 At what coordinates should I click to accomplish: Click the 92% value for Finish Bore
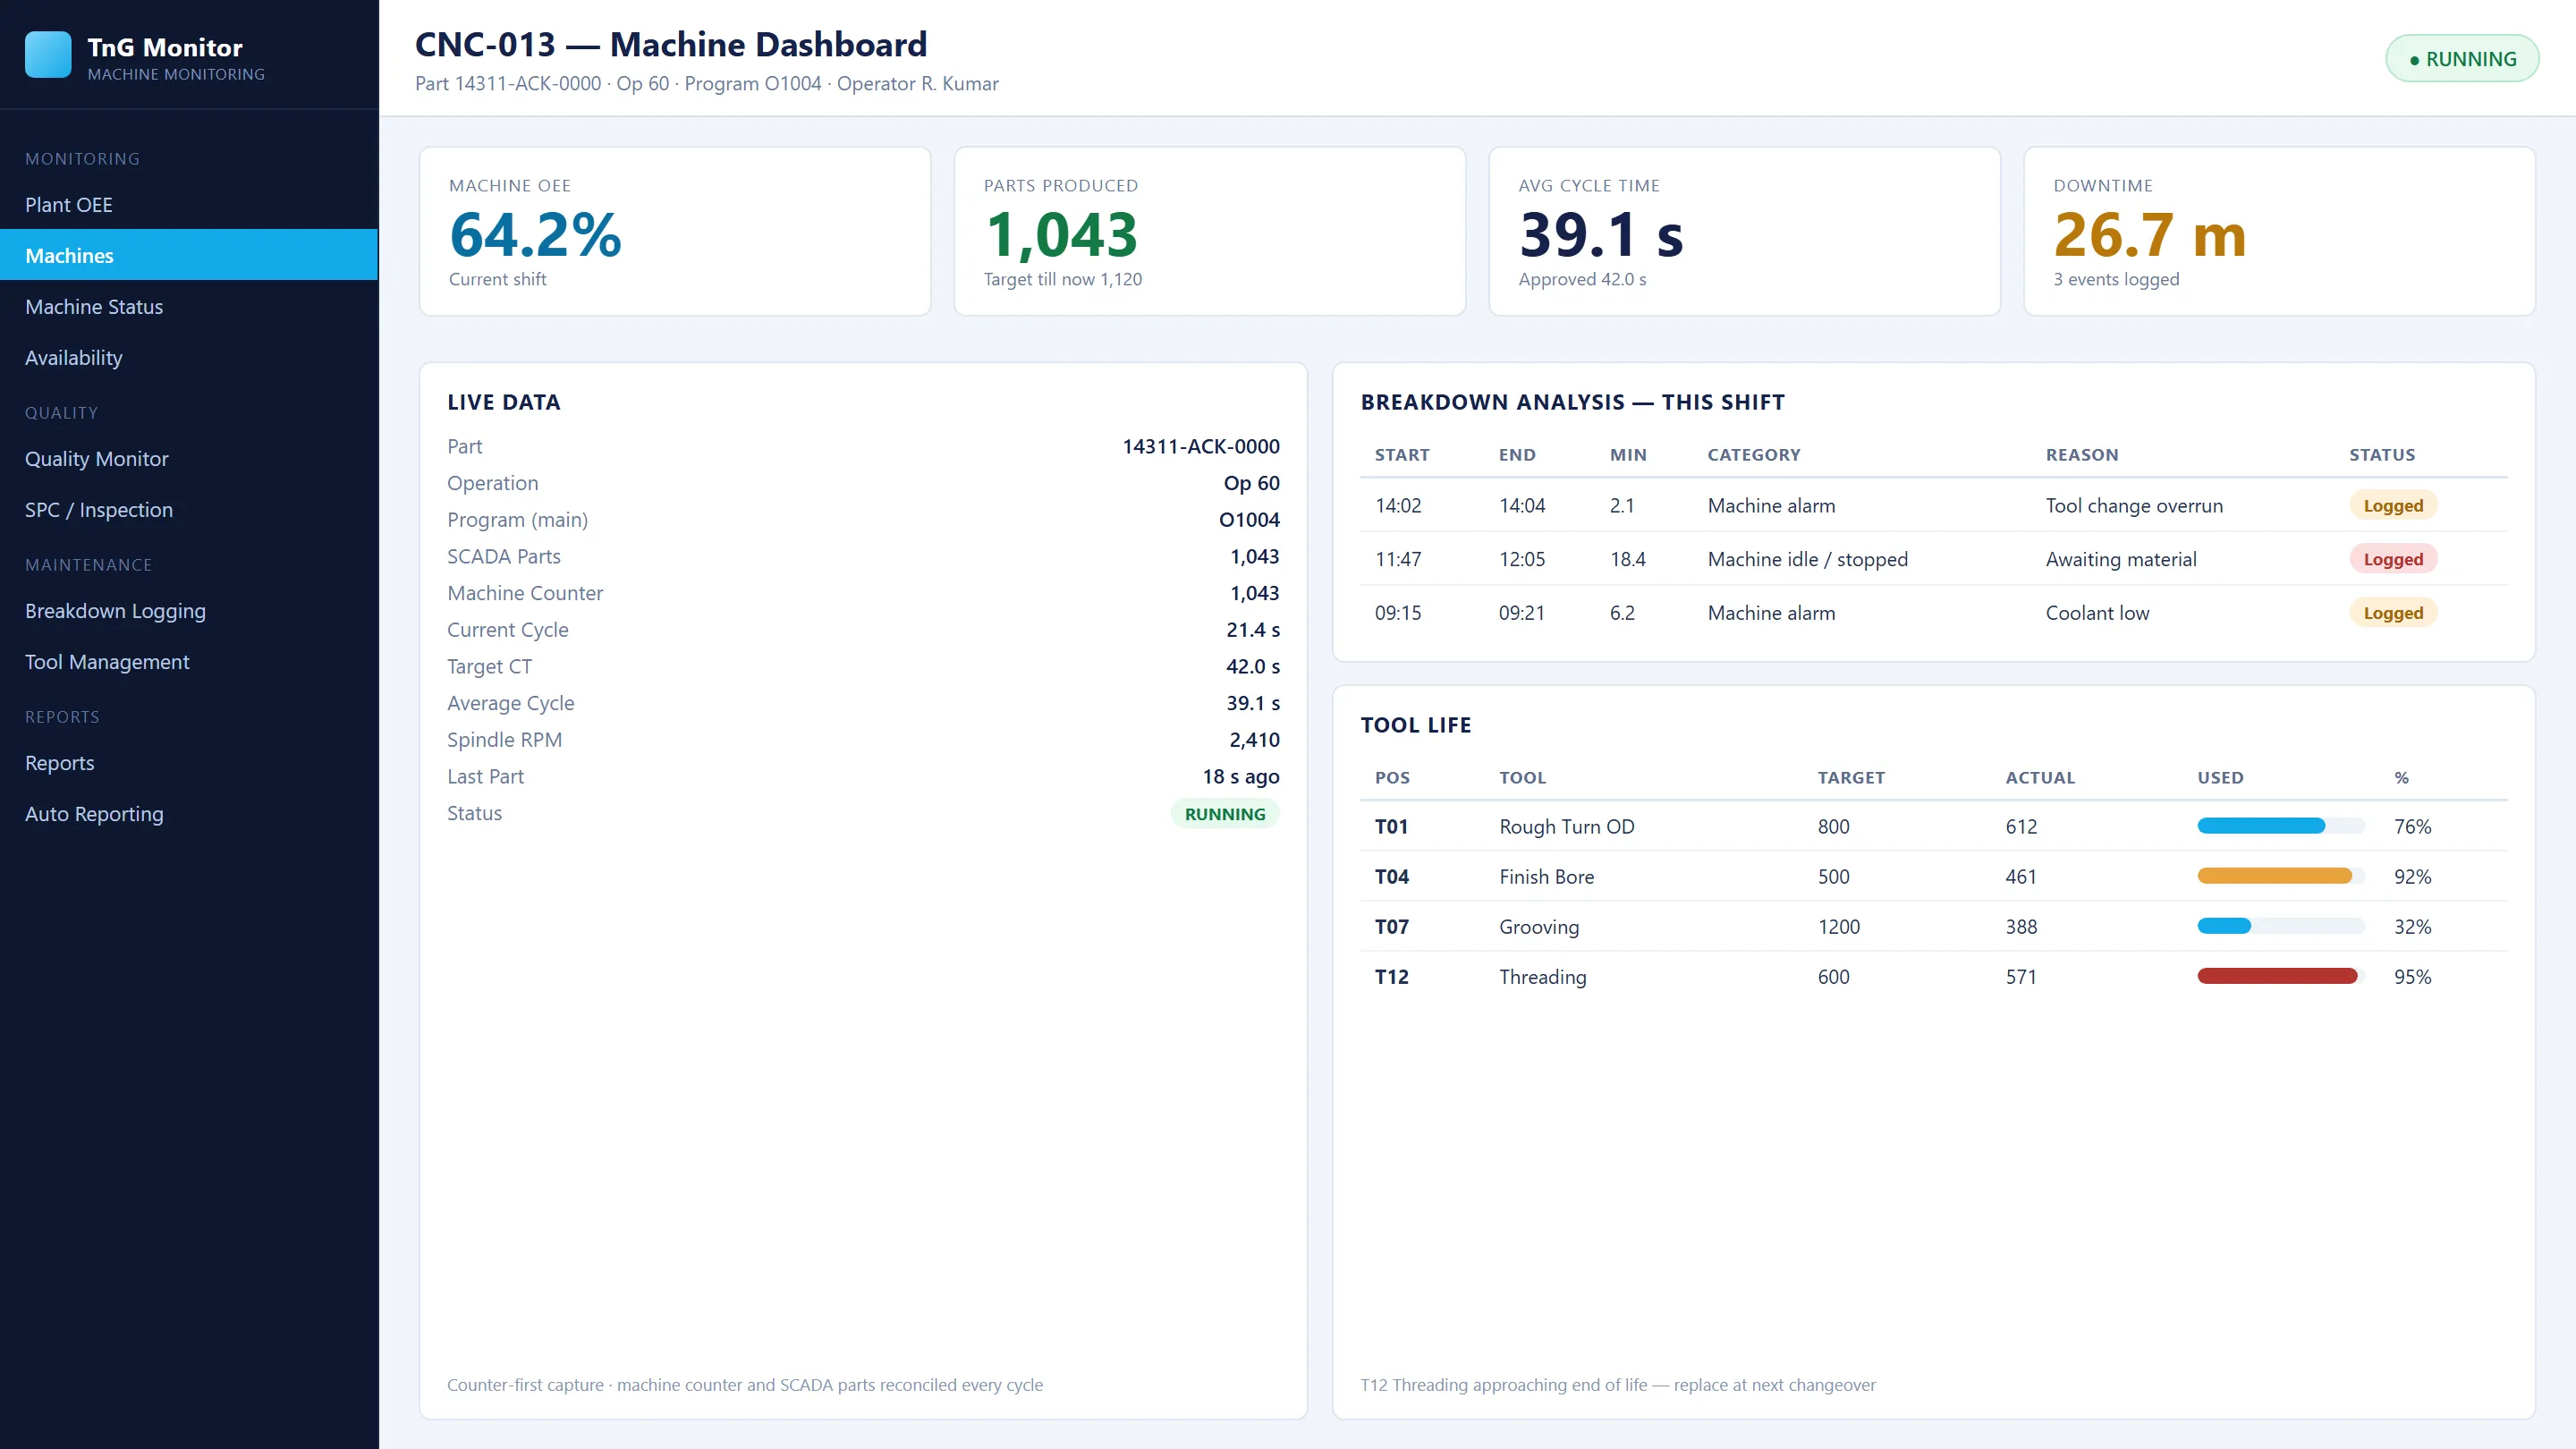pyautogui.click(x=2412, y=877)
